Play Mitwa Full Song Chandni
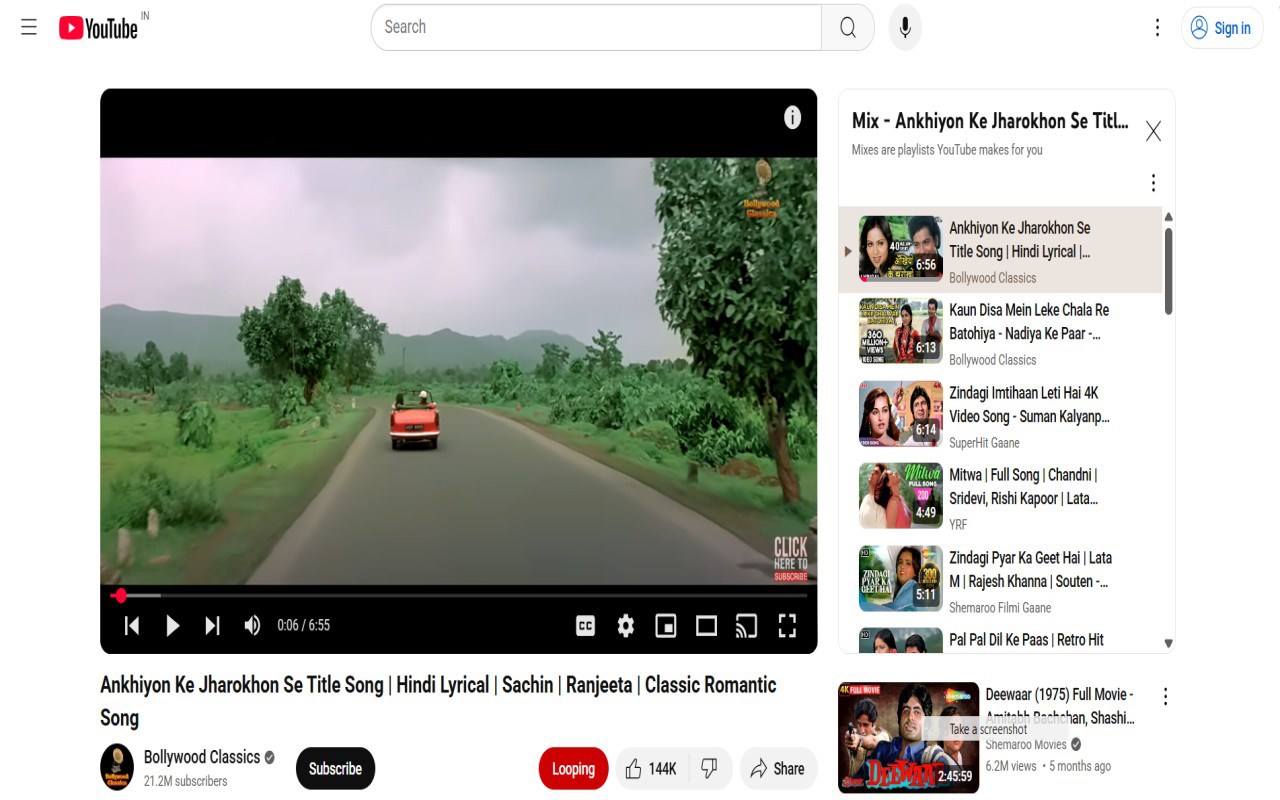Screen dimensions: 1280x800 (x=1024, y=487)
